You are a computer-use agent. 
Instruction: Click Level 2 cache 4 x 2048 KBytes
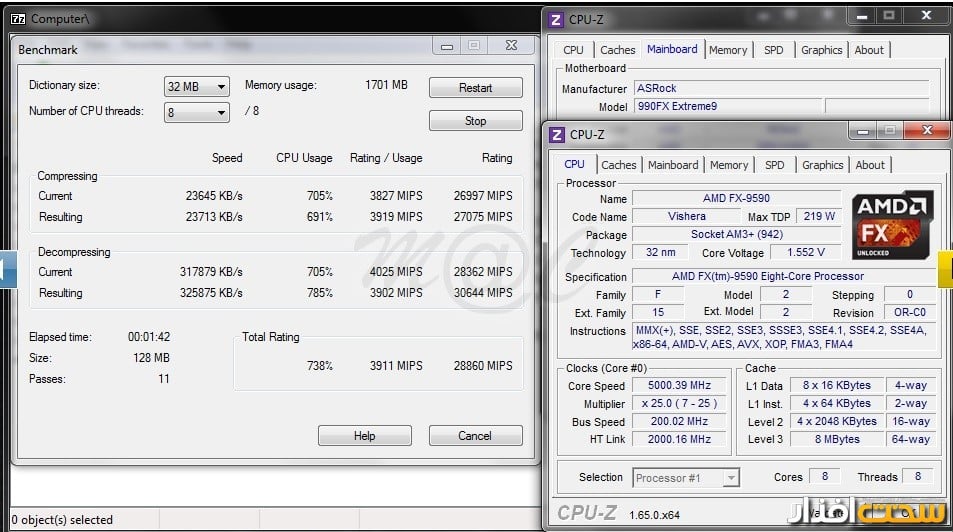pyautogui.click(x=836, y=421)
